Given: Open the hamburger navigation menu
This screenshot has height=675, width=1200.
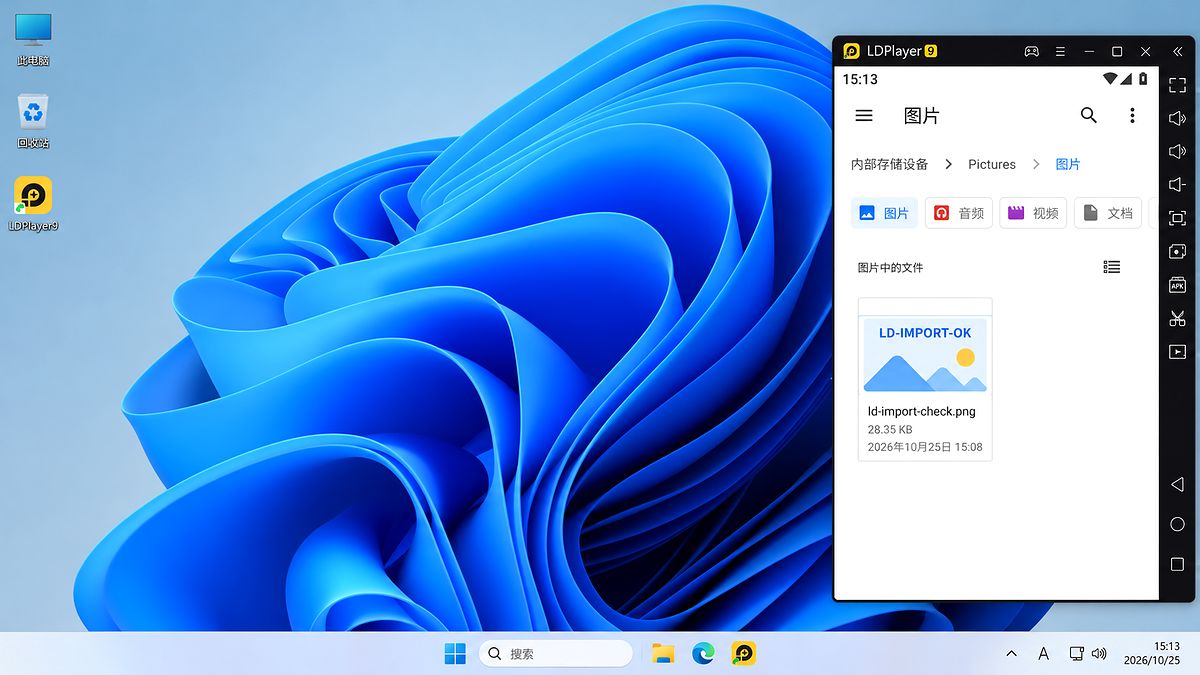Looking at the screenshot, I should click(x=864, y=116).
